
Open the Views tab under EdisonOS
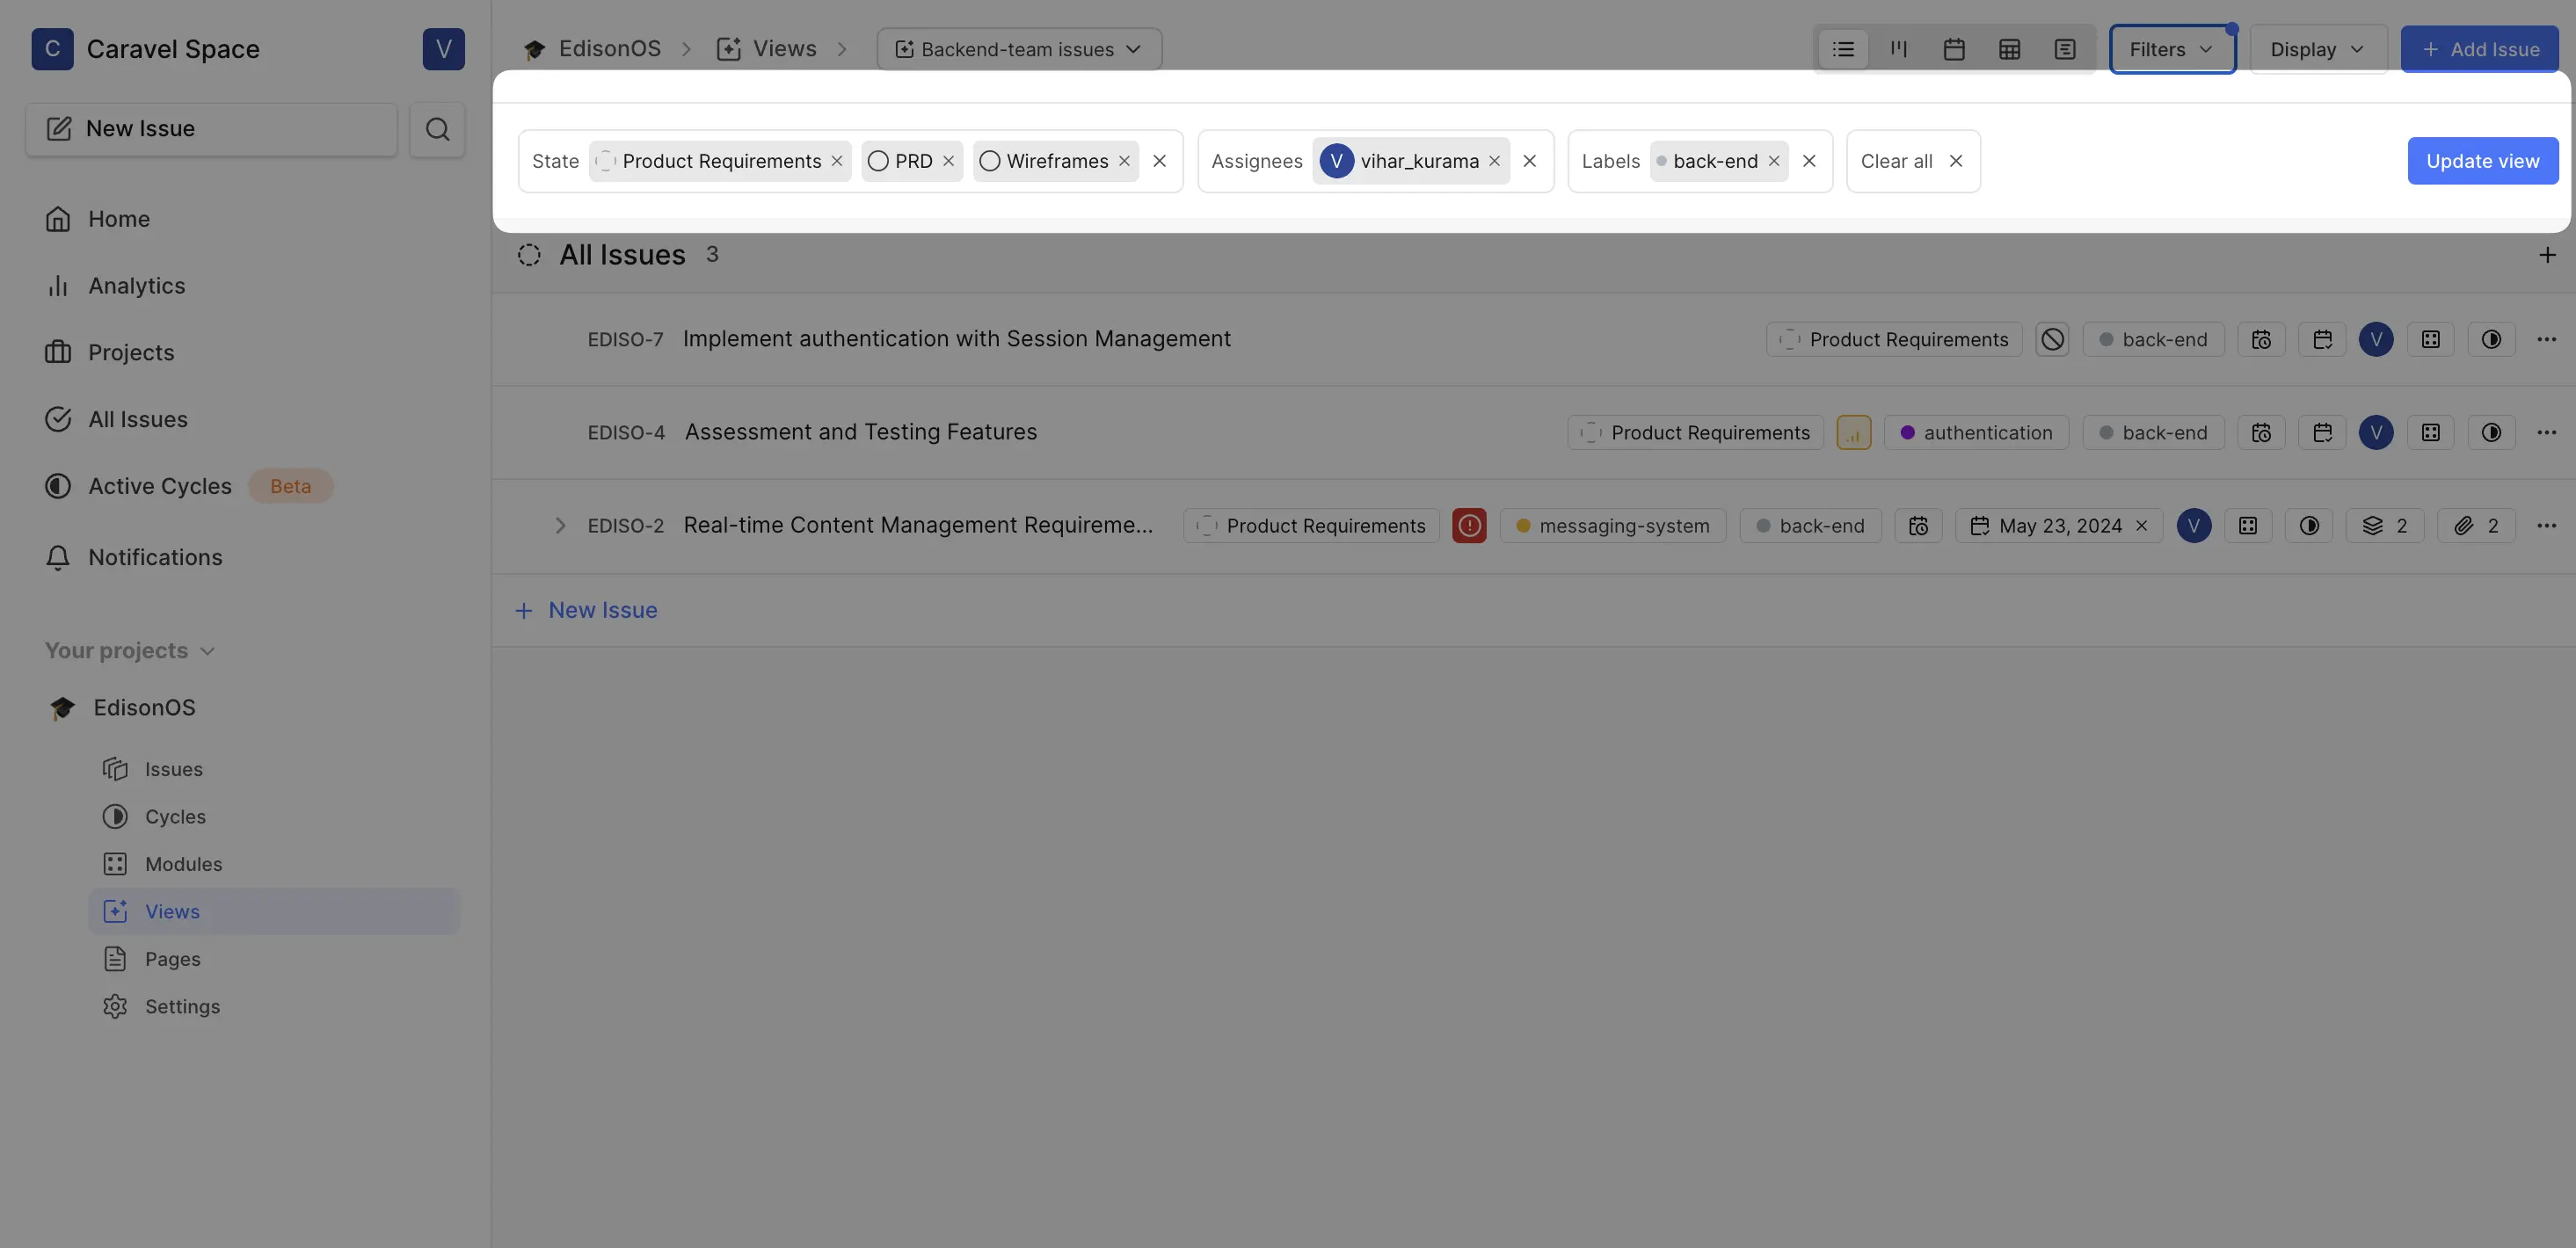tap(174, 911)
